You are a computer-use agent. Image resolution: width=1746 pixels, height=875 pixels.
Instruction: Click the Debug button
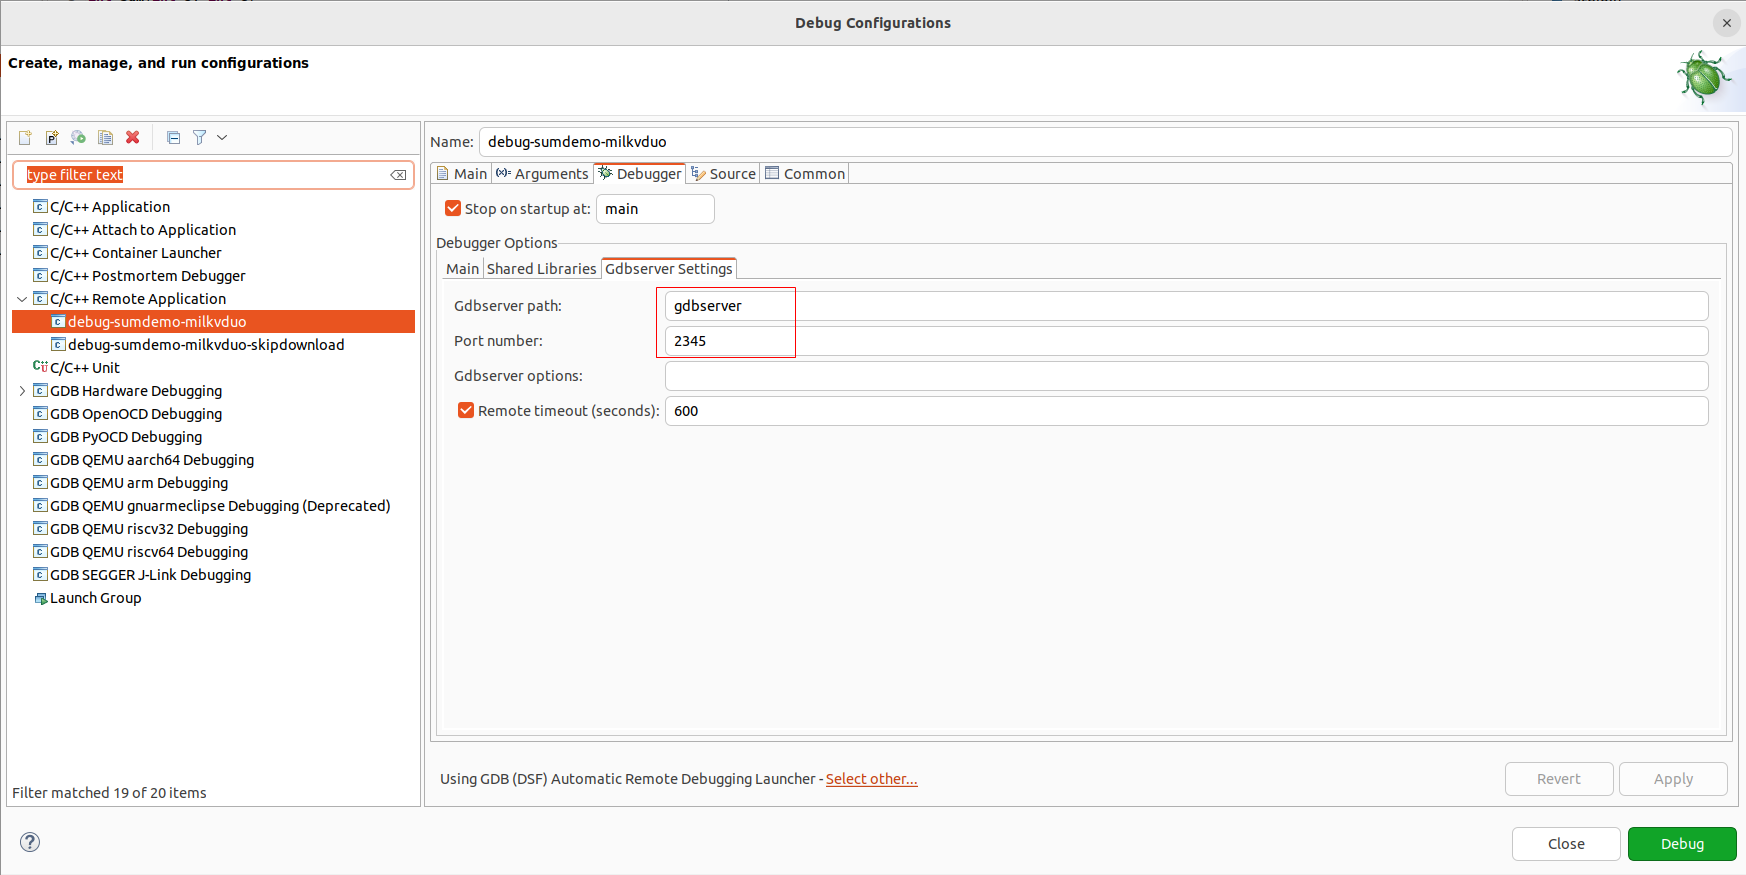pyautogui.click(x=1682, y=844)
